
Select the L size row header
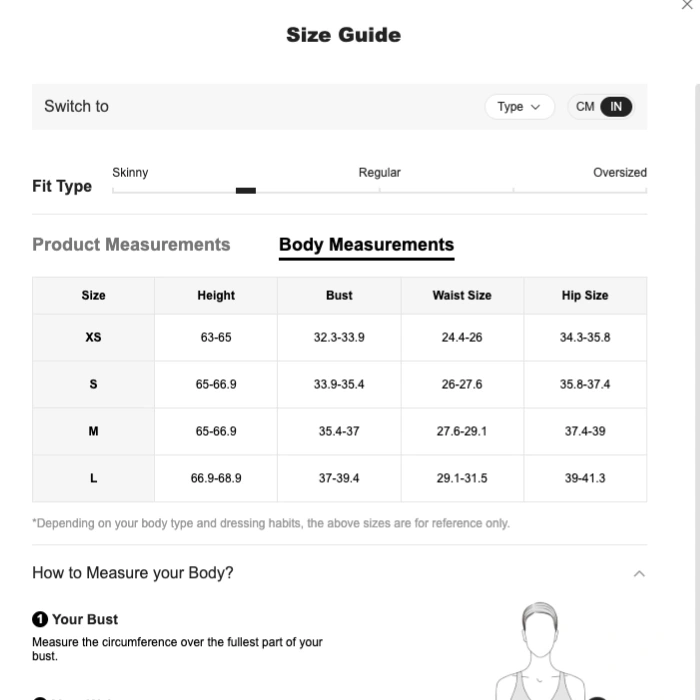click(x=93, y=478)
